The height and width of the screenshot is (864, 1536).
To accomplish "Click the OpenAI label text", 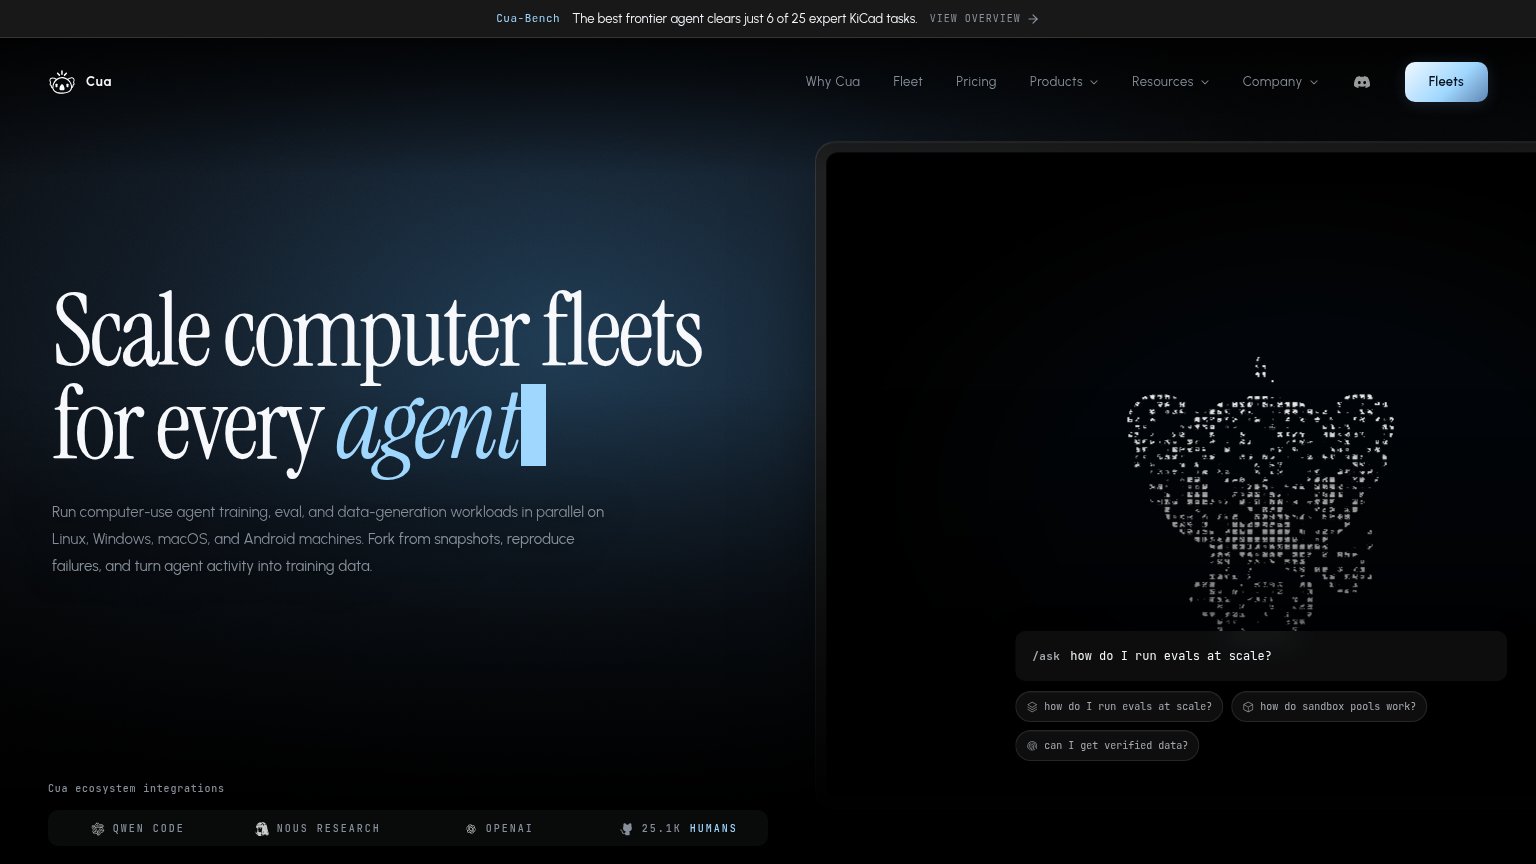I will (509, 829).
